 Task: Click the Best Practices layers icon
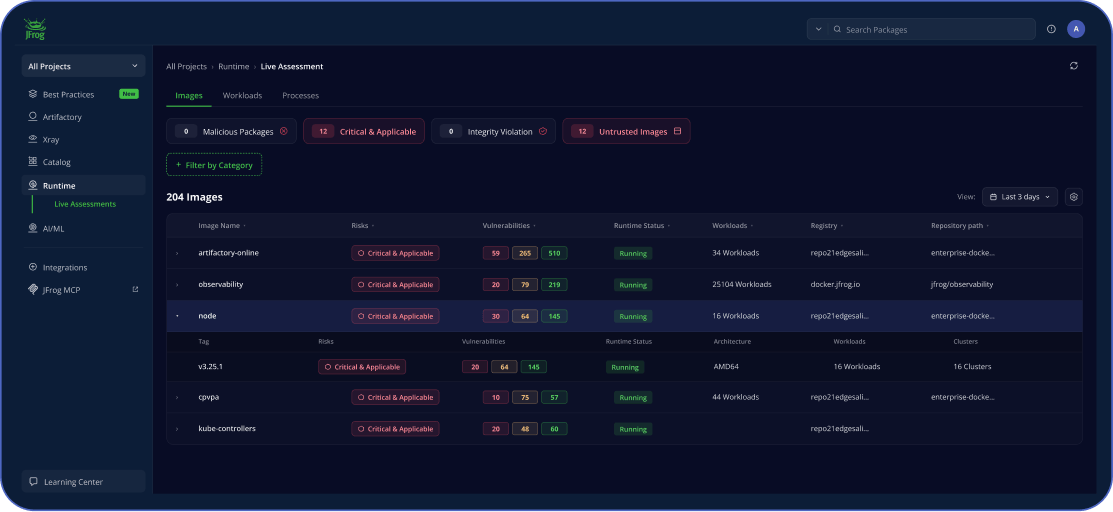pyautogui.click(x=33, y=94)
